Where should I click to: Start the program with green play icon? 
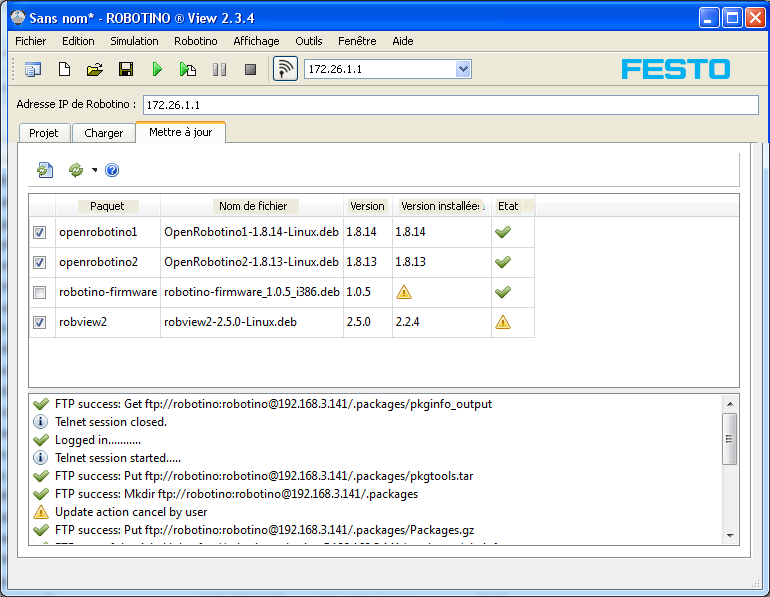157,69
